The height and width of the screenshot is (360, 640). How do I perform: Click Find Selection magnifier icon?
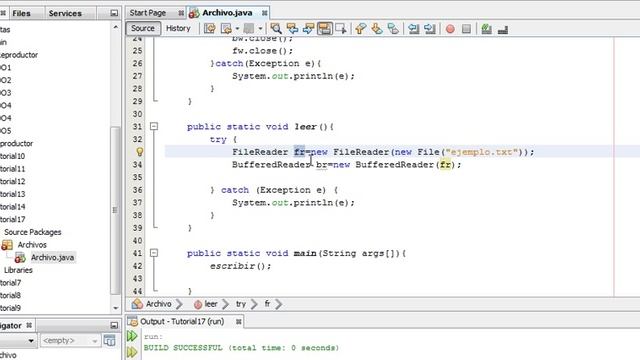[x=276, y=29]
